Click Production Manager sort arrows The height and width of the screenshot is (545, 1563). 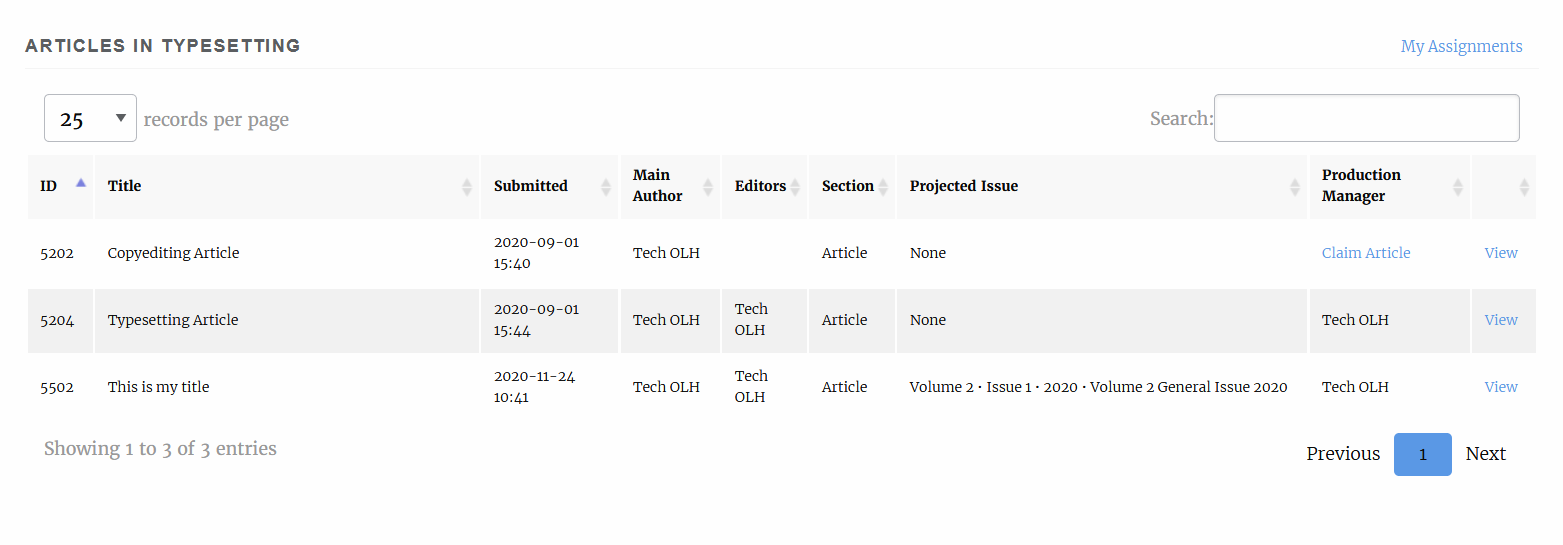point(1457,187)
